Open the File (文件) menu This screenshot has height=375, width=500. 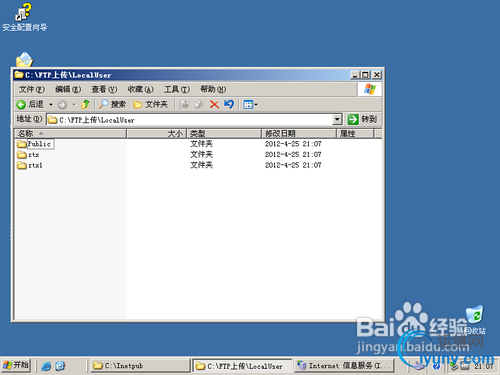click(x=32, y=89)
